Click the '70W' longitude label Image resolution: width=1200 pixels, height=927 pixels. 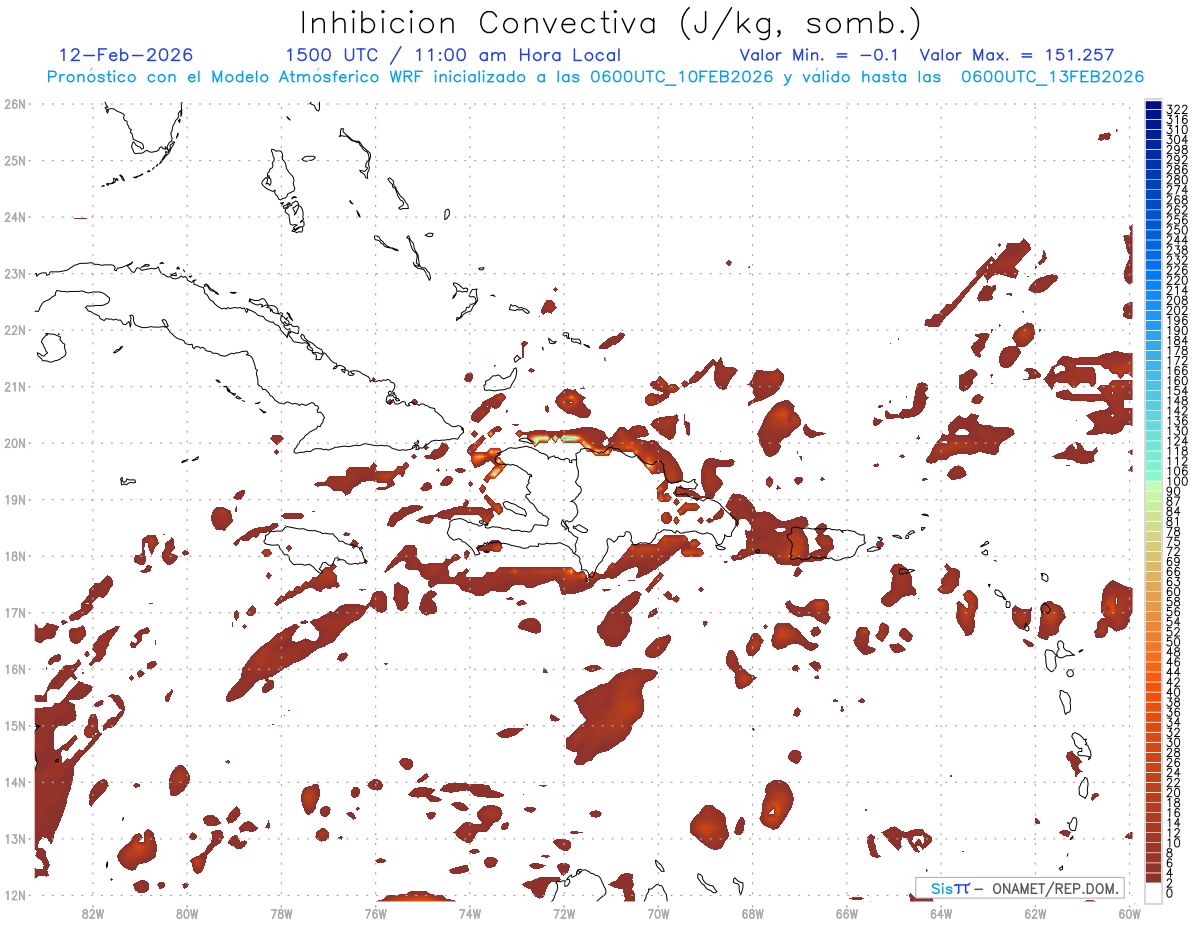point(658,913)
